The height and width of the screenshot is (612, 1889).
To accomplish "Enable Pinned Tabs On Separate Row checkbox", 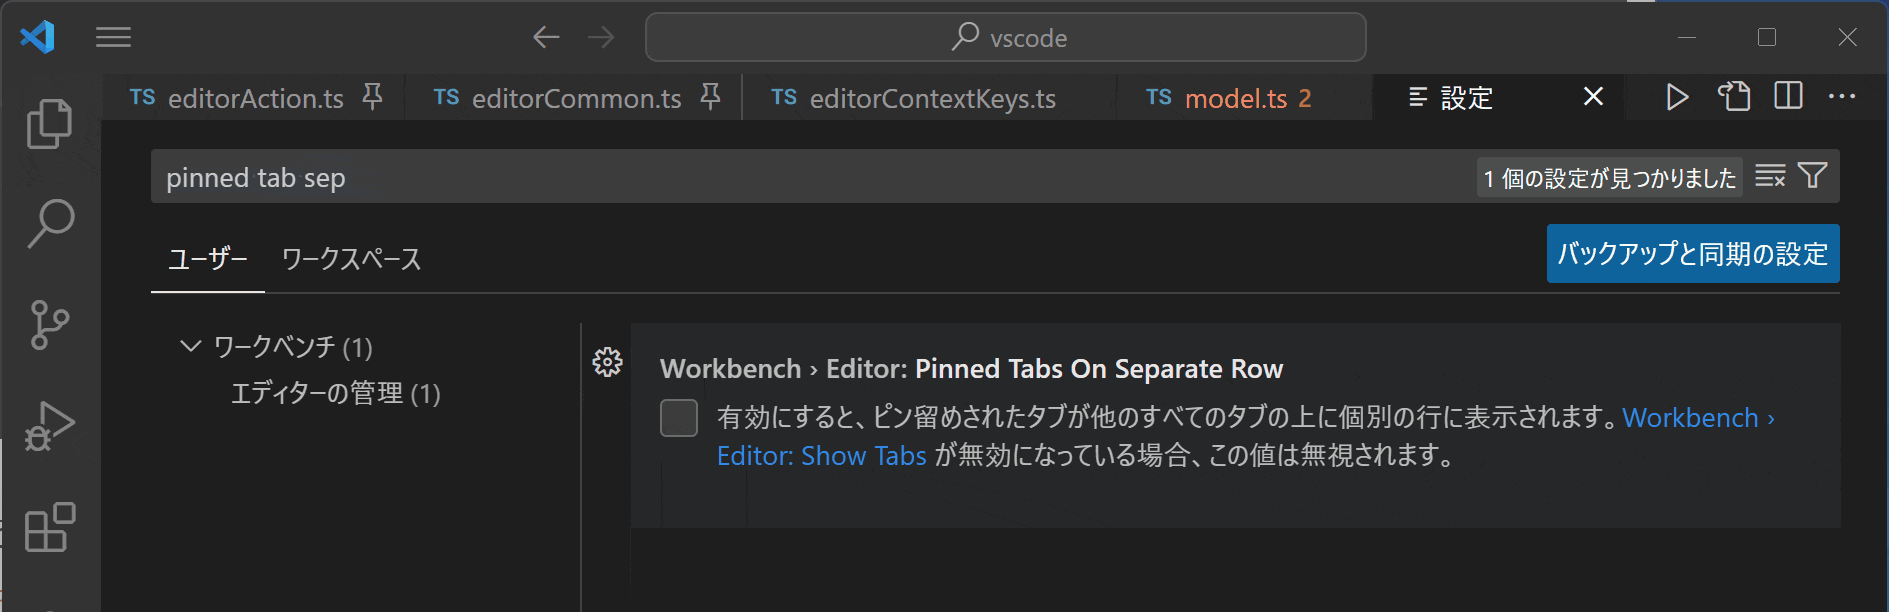I will (679, 418).
